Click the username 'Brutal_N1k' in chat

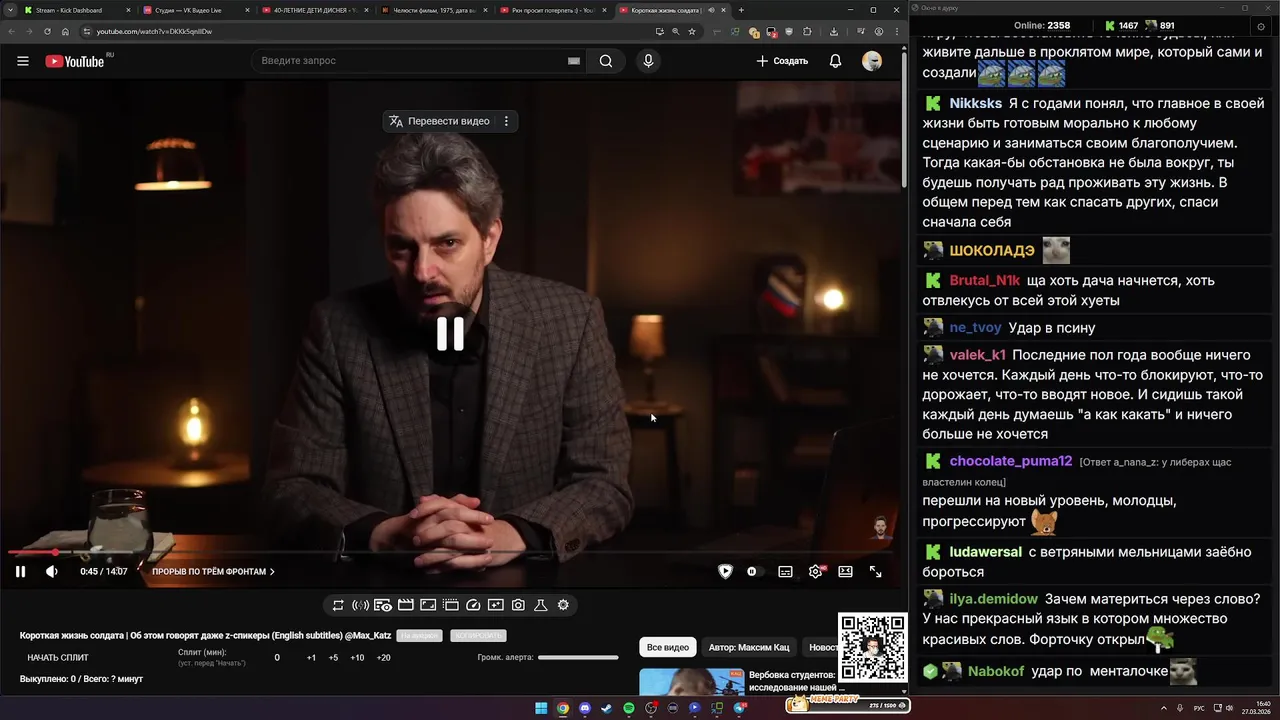[x=985, y=281]
